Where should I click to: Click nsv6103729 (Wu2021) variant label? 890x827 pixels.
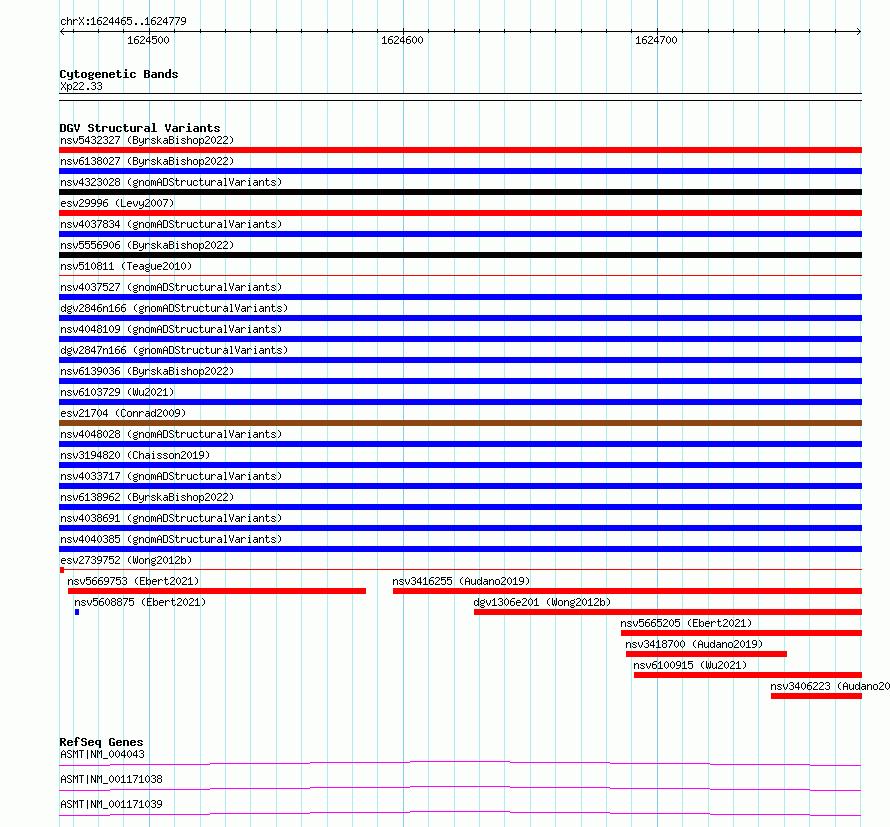tap(117, 392)
